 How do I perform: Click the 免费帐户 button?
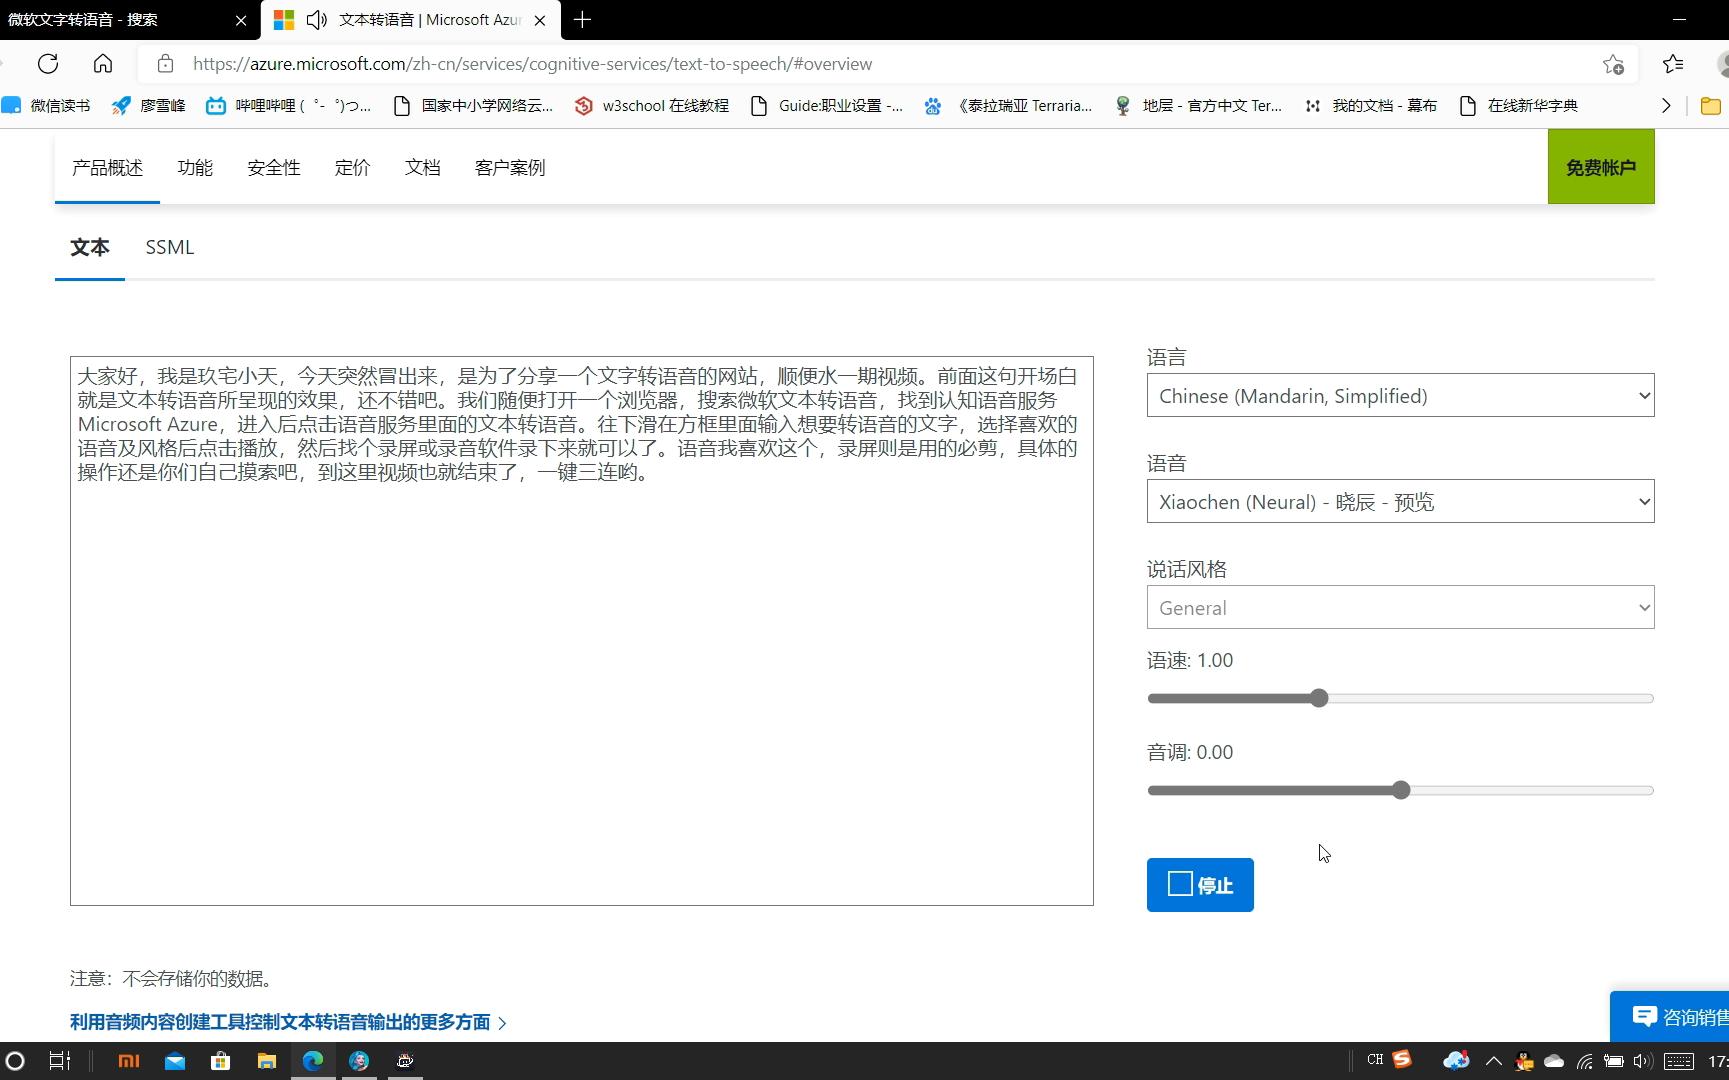[1601, 167]
